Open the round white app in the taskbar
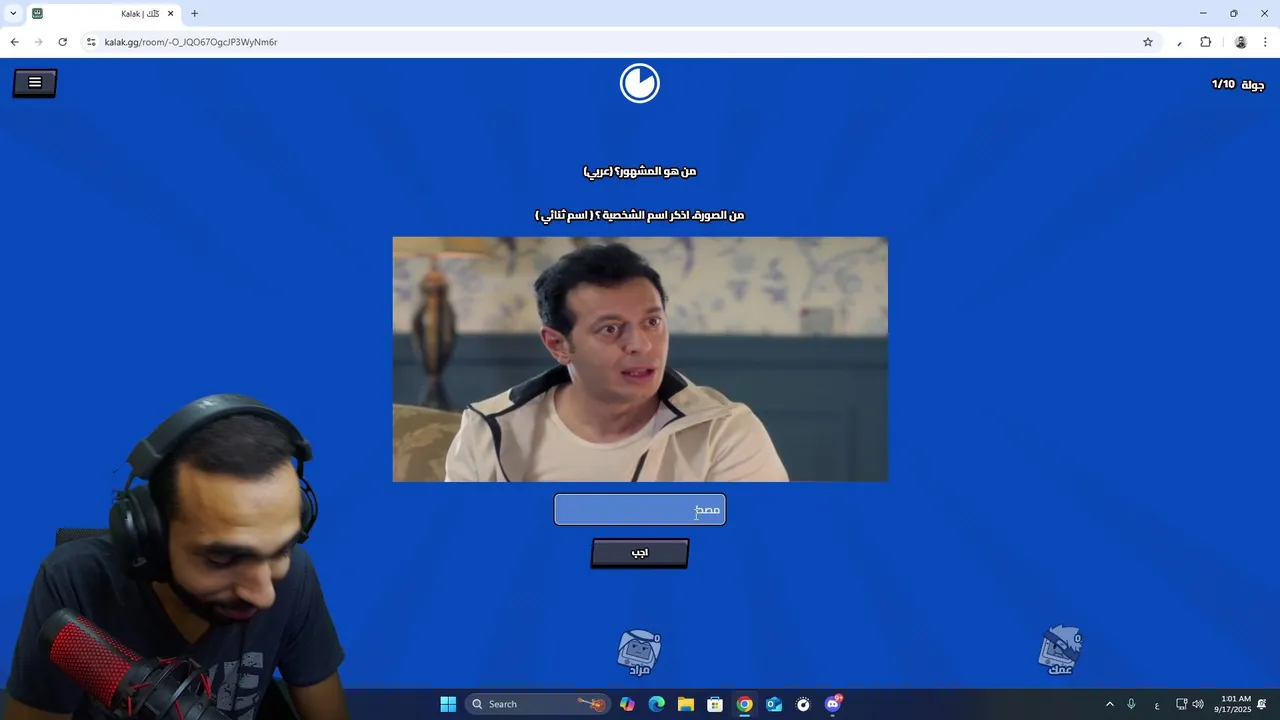 coord(803,704)
